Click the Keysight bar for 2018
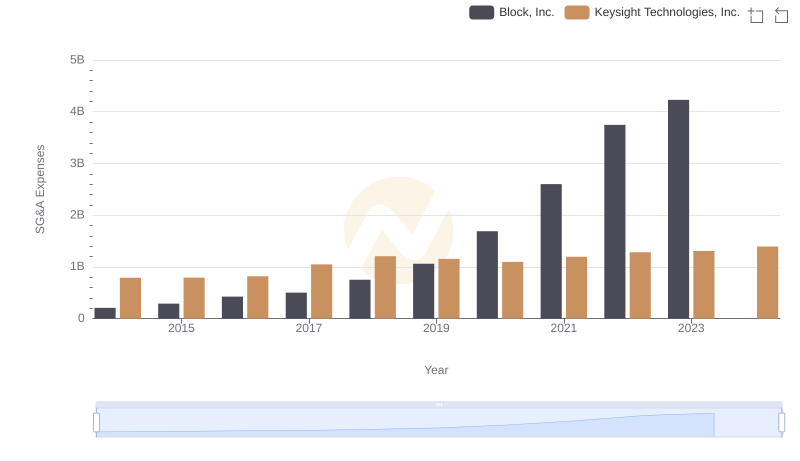 [x=385, y=287]
